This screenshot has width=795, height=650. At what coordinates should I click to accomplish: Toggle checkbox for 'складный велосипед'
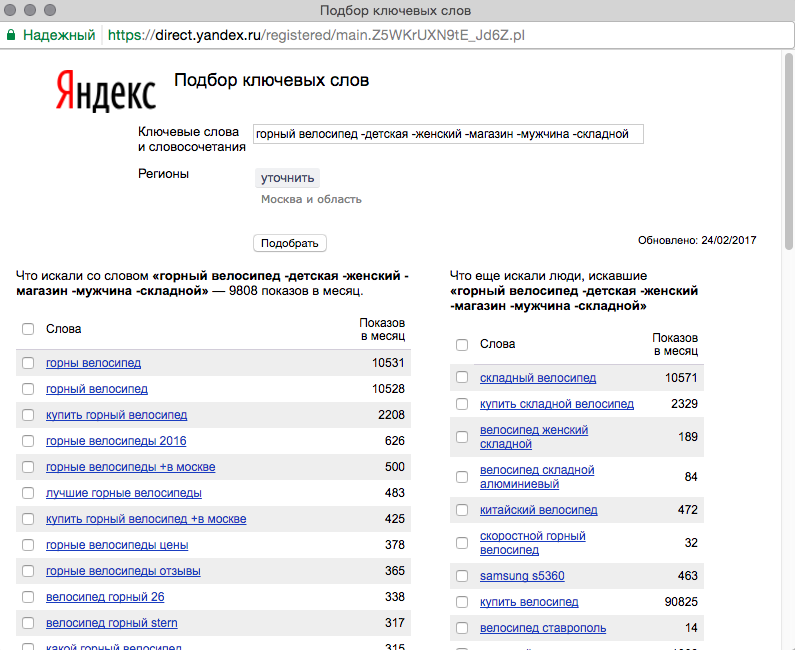(x=462, y=378)
